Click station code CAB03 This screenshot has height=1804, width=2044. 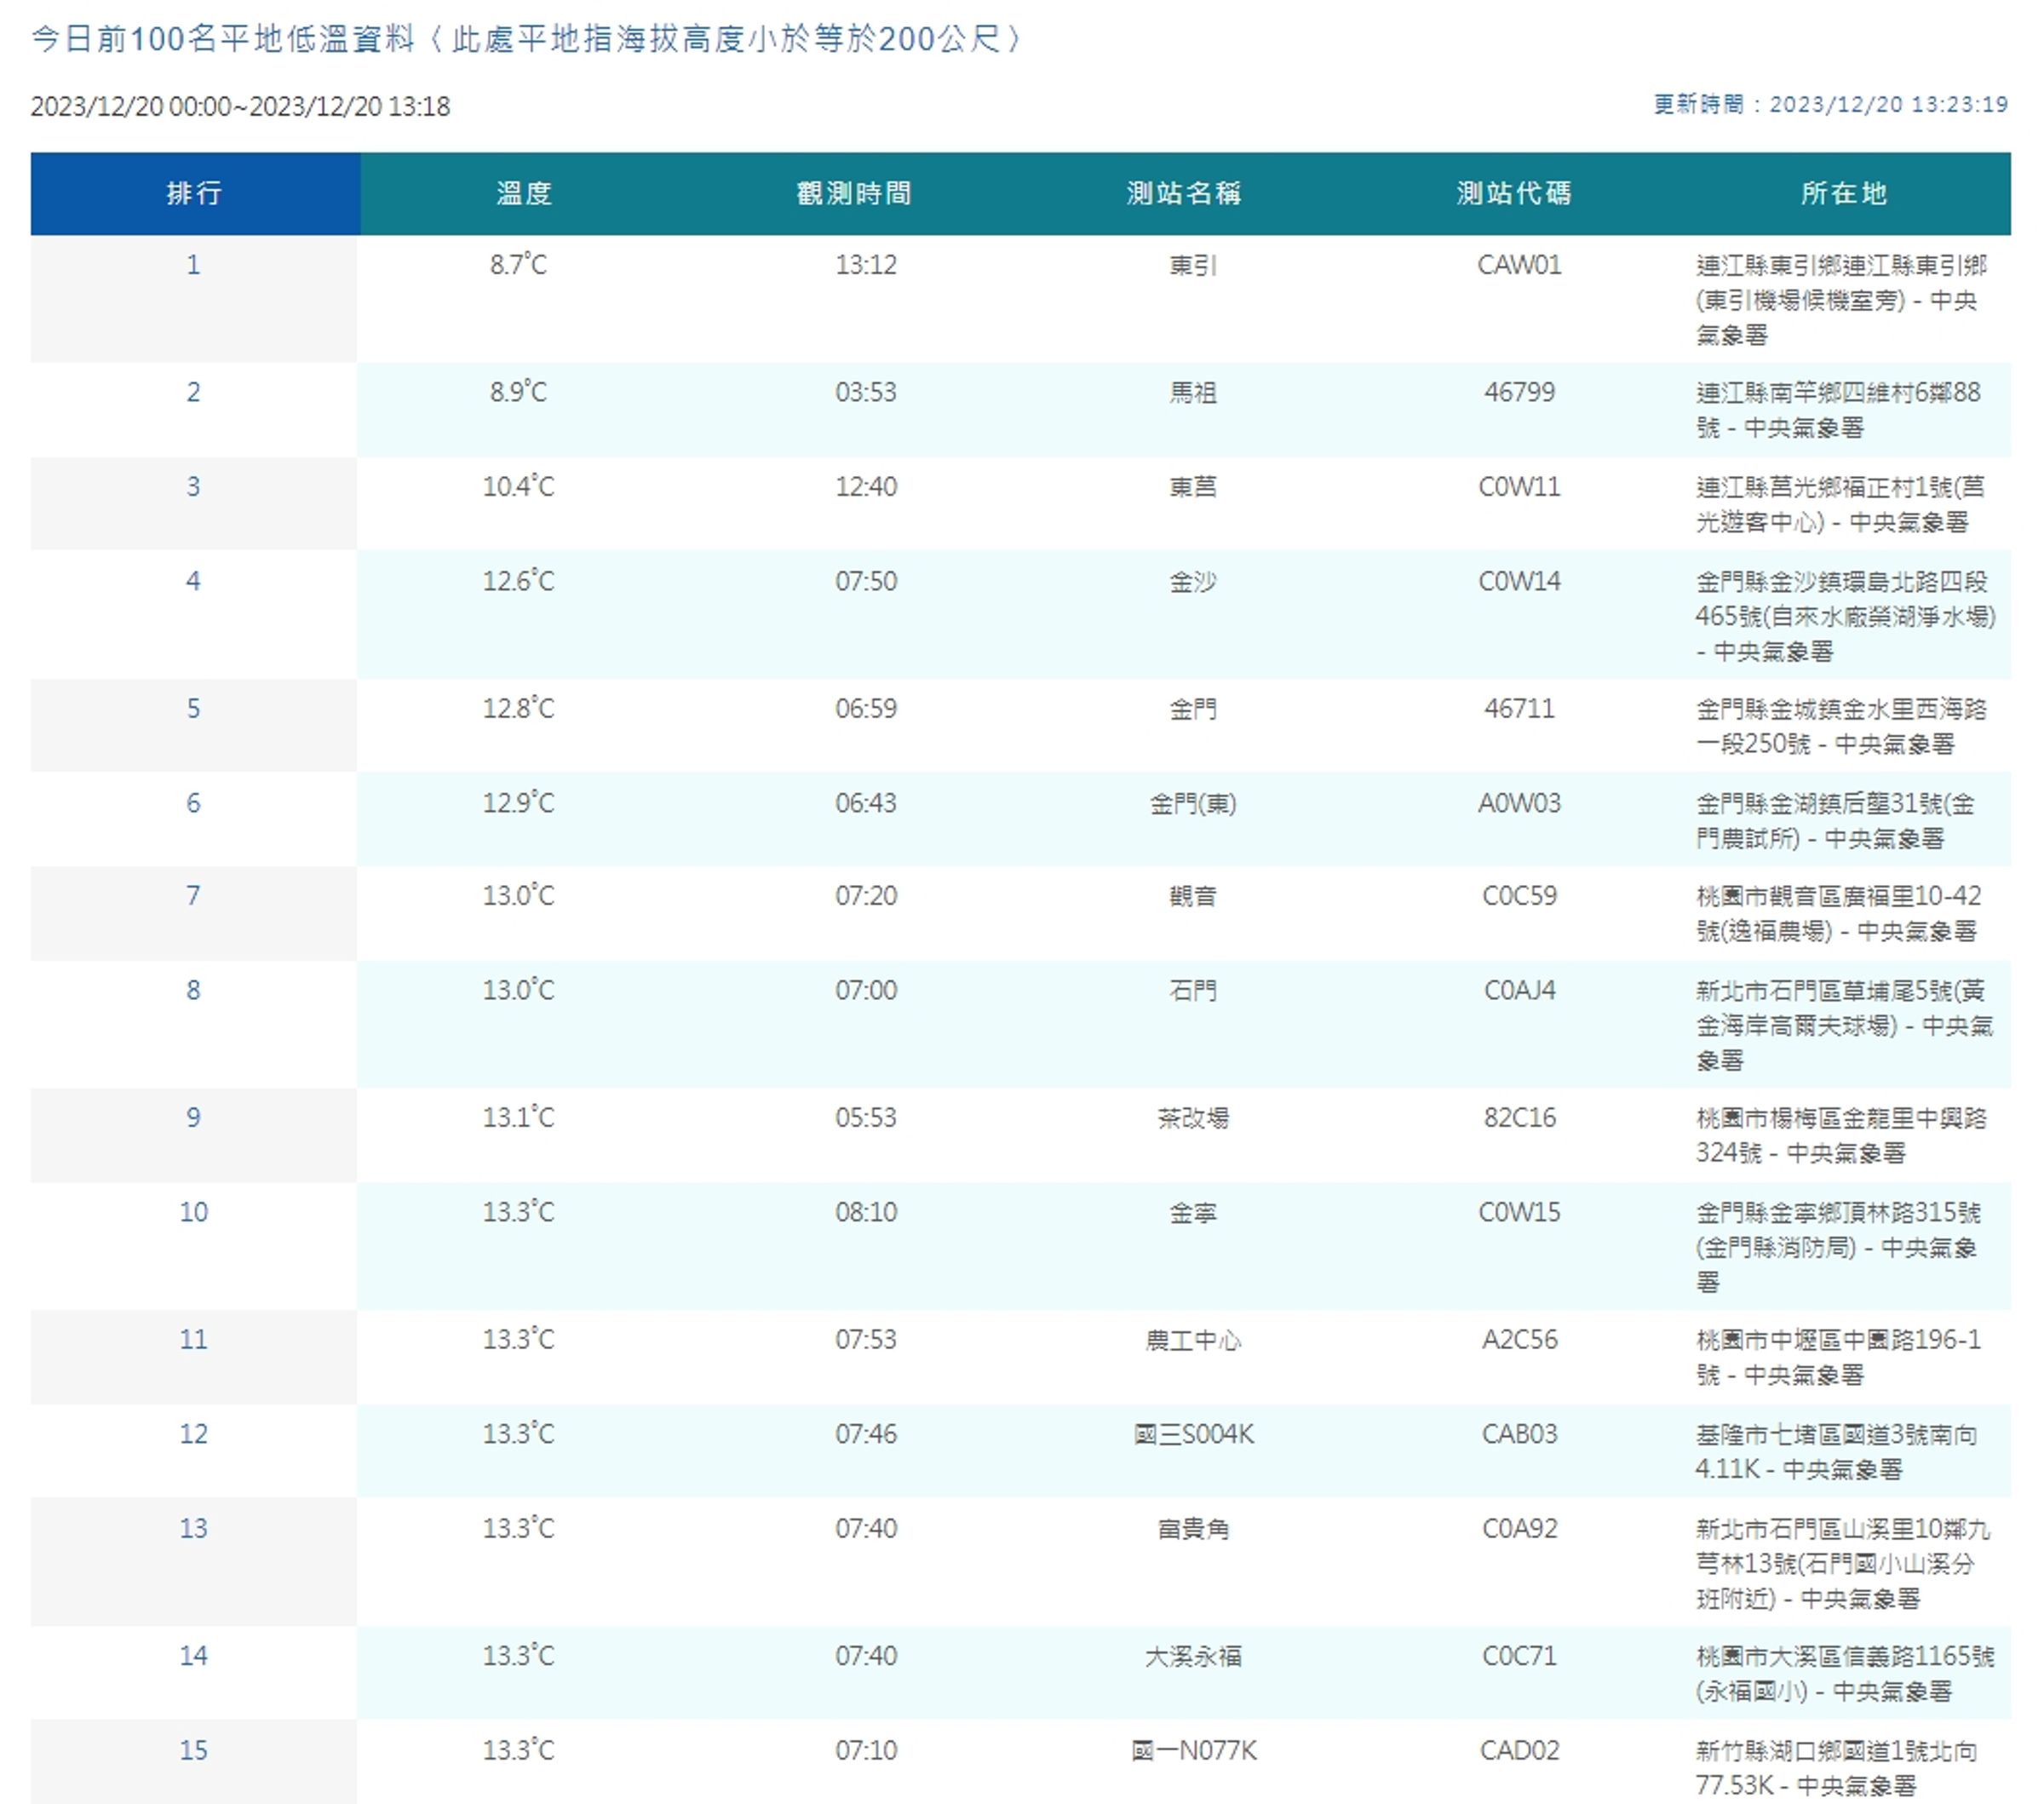point(1519,1434)
